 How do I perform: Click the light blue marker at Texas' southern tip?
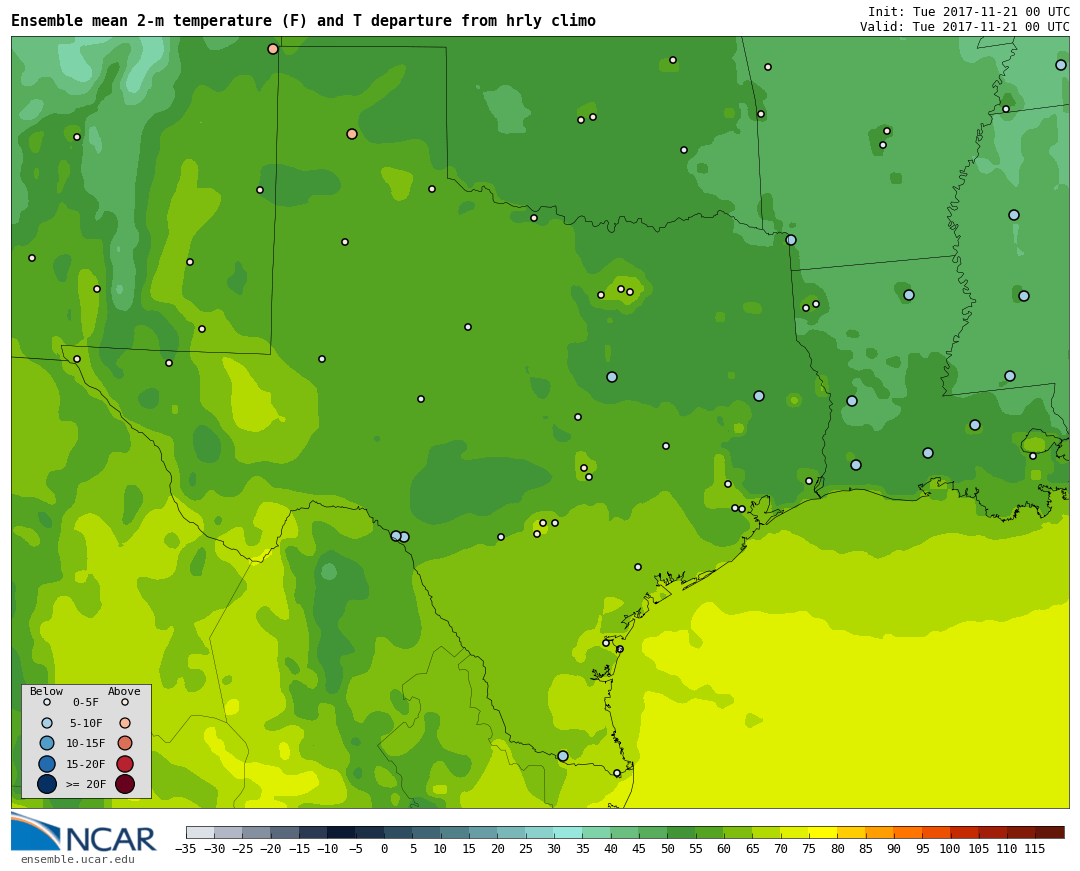(x=563, y=756)
